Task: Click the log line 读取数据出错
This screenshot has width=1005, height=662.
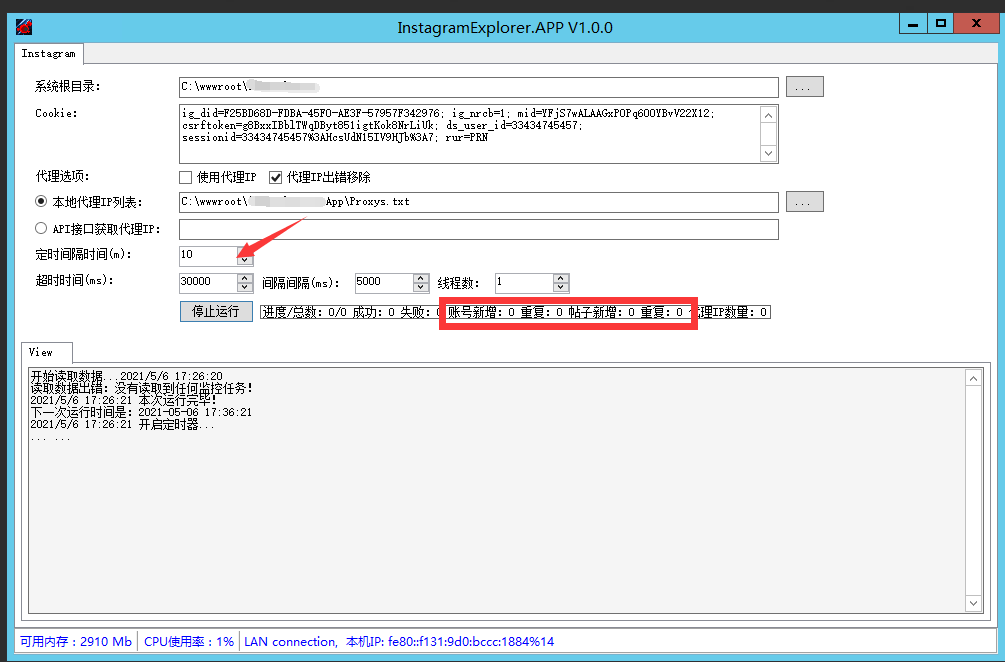Action: click(x=142, y=388)
